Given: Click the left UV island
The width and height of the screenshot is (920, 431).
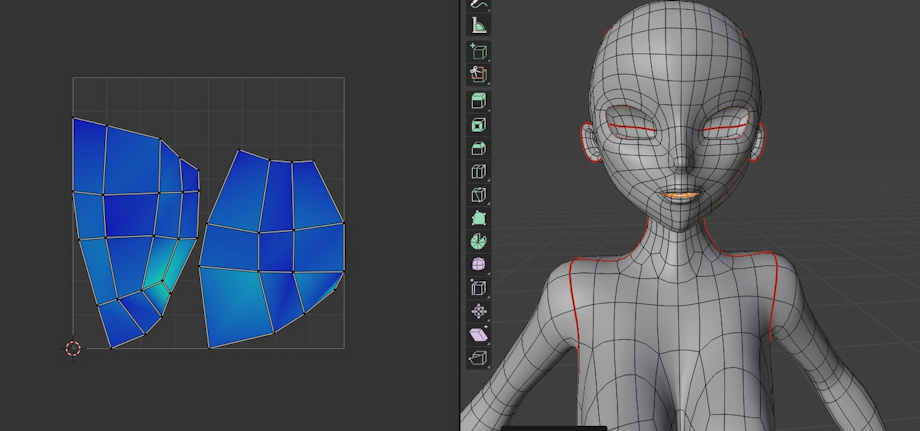Looking at the screenshot, I should point(130,215).
